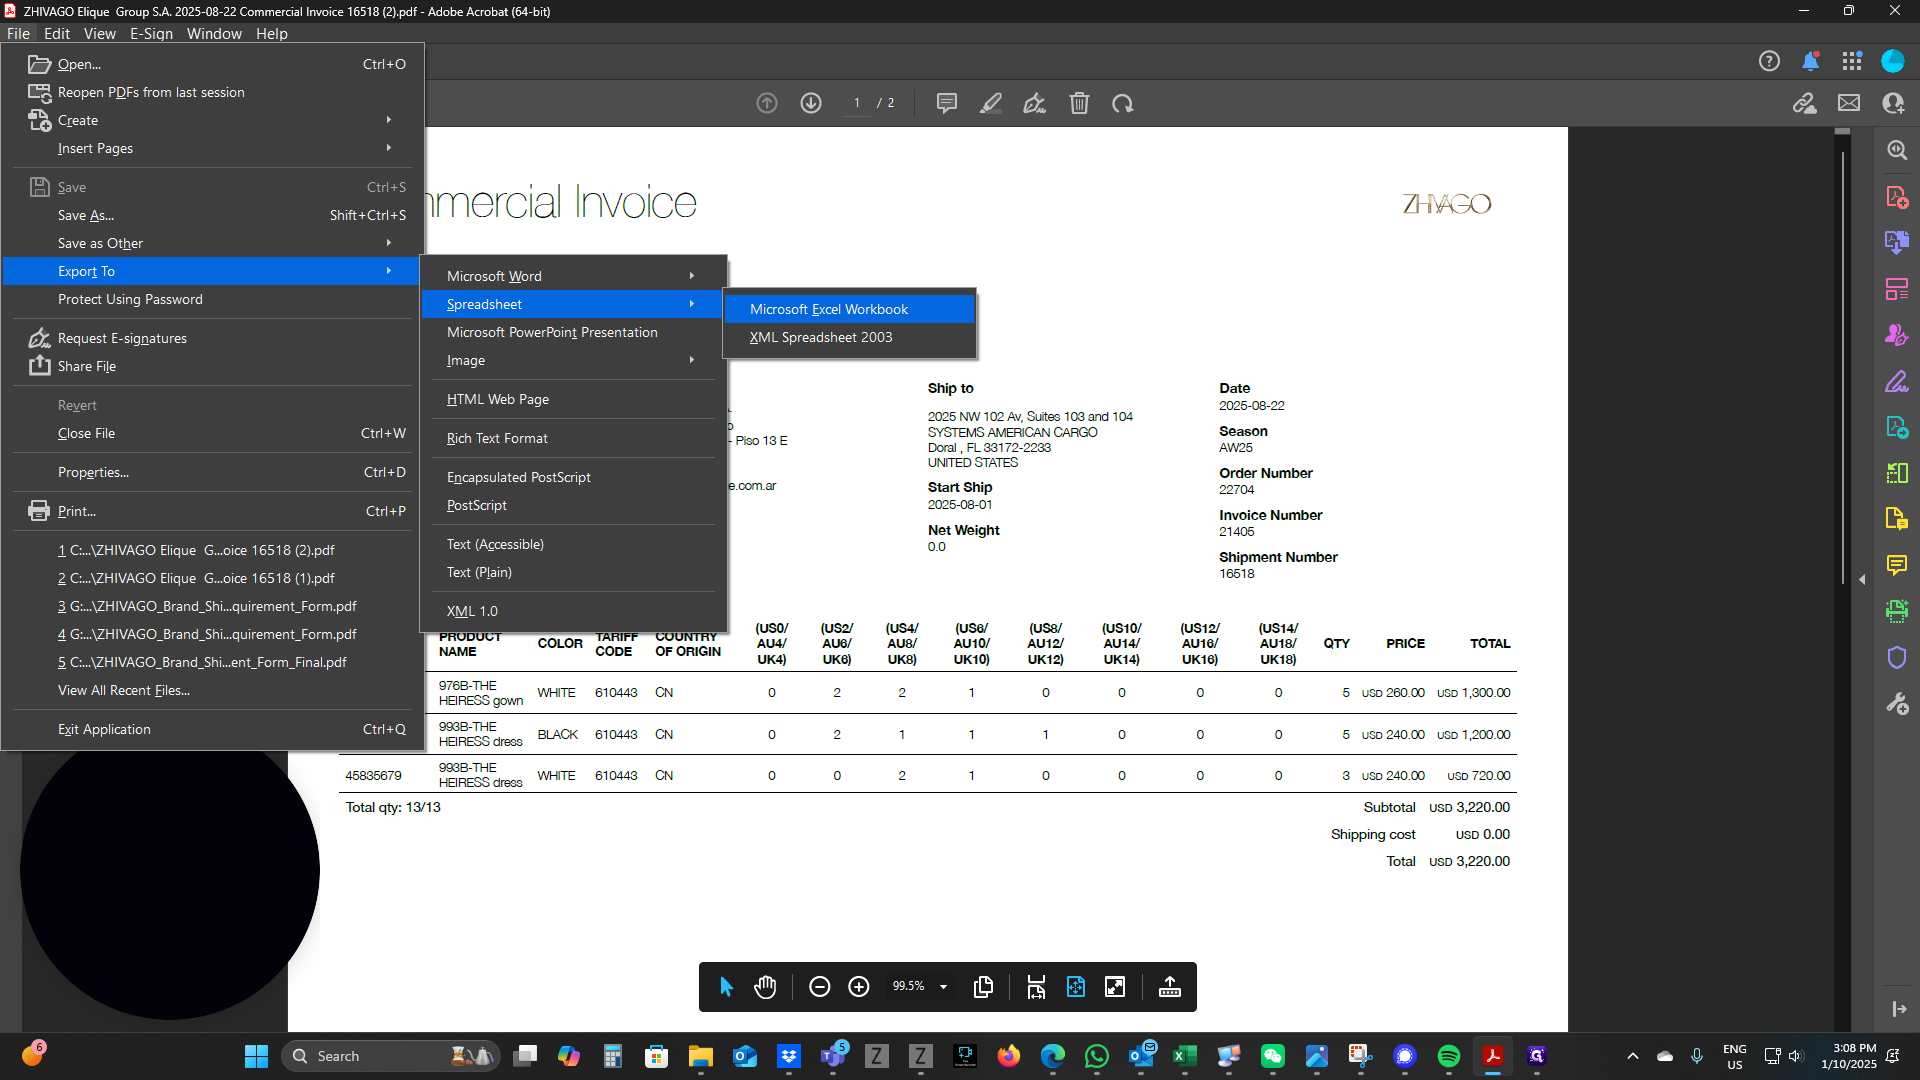Click the next page down arrow icon
This screenshot has height=1080, width=1920.
point(811,103)
